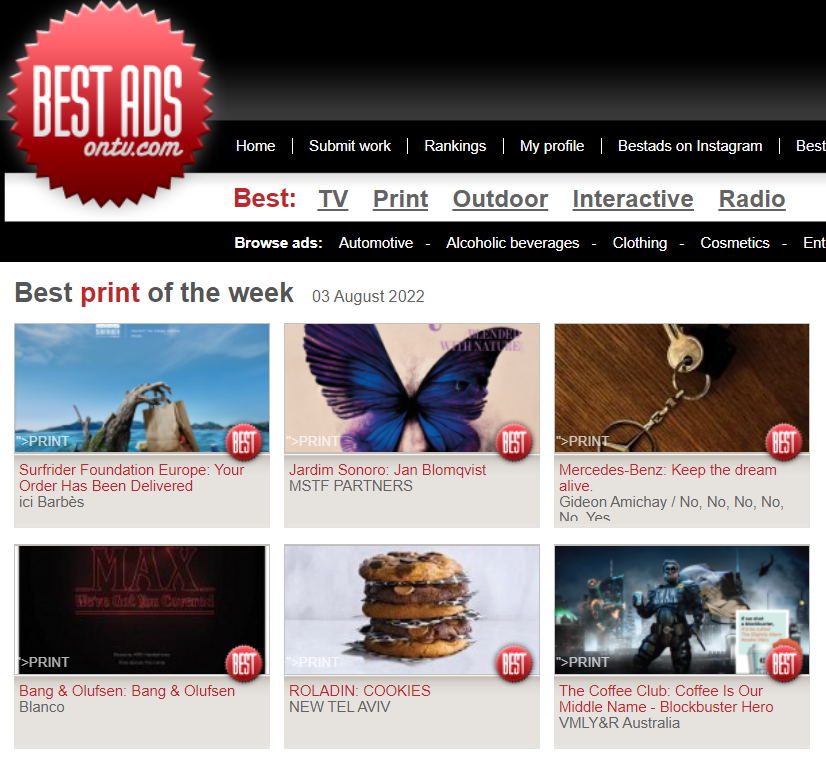Visit Bestads on Instagram
Screen dimensions: 826x767
point(690,146)
